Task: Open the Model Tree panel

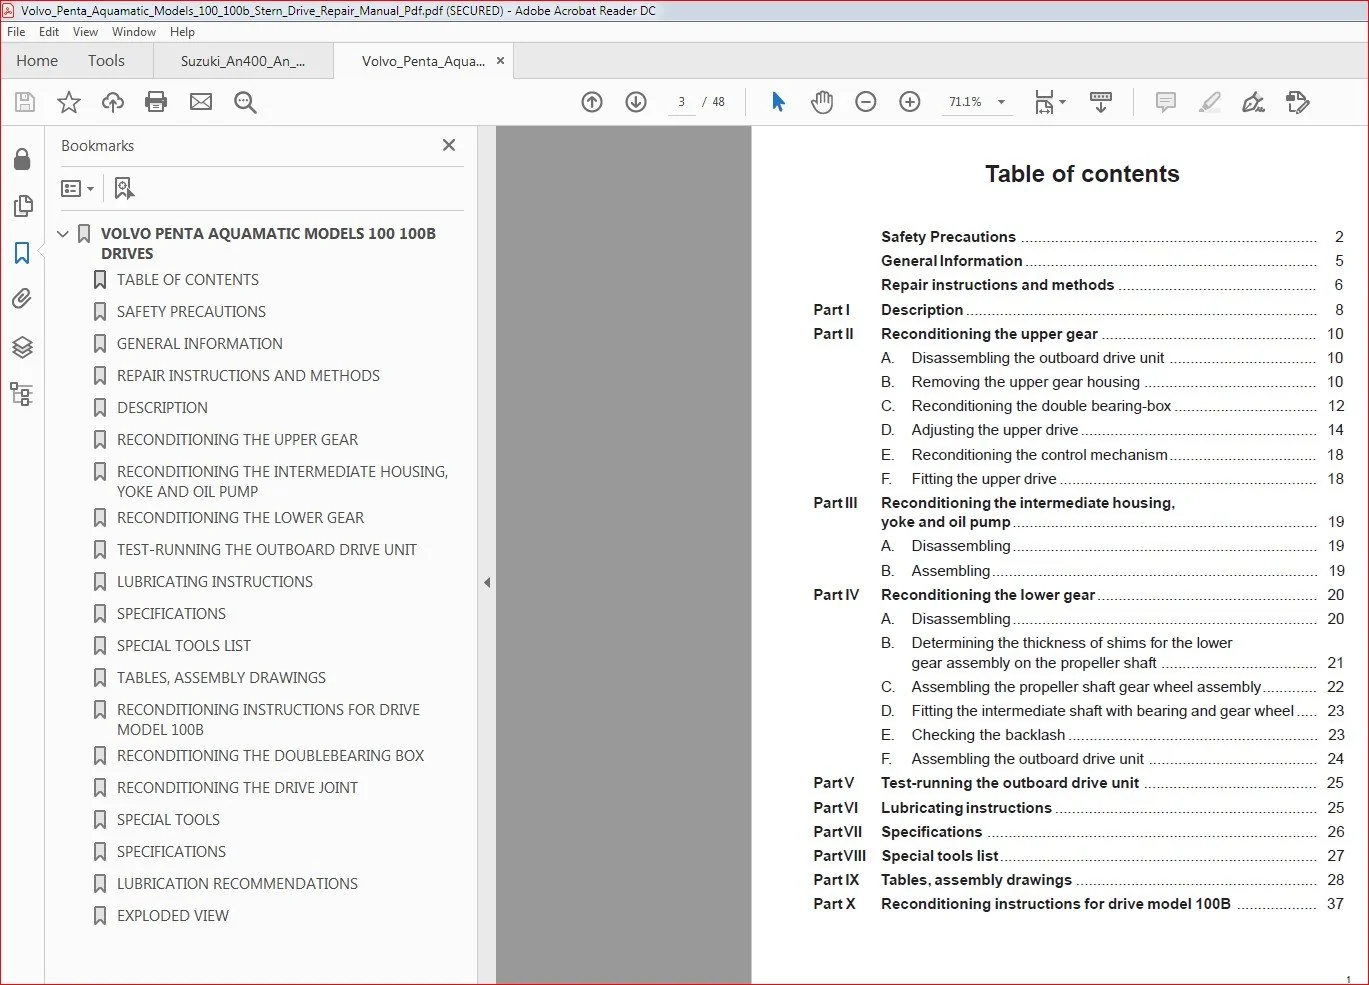Action: [x=22, y=394]
